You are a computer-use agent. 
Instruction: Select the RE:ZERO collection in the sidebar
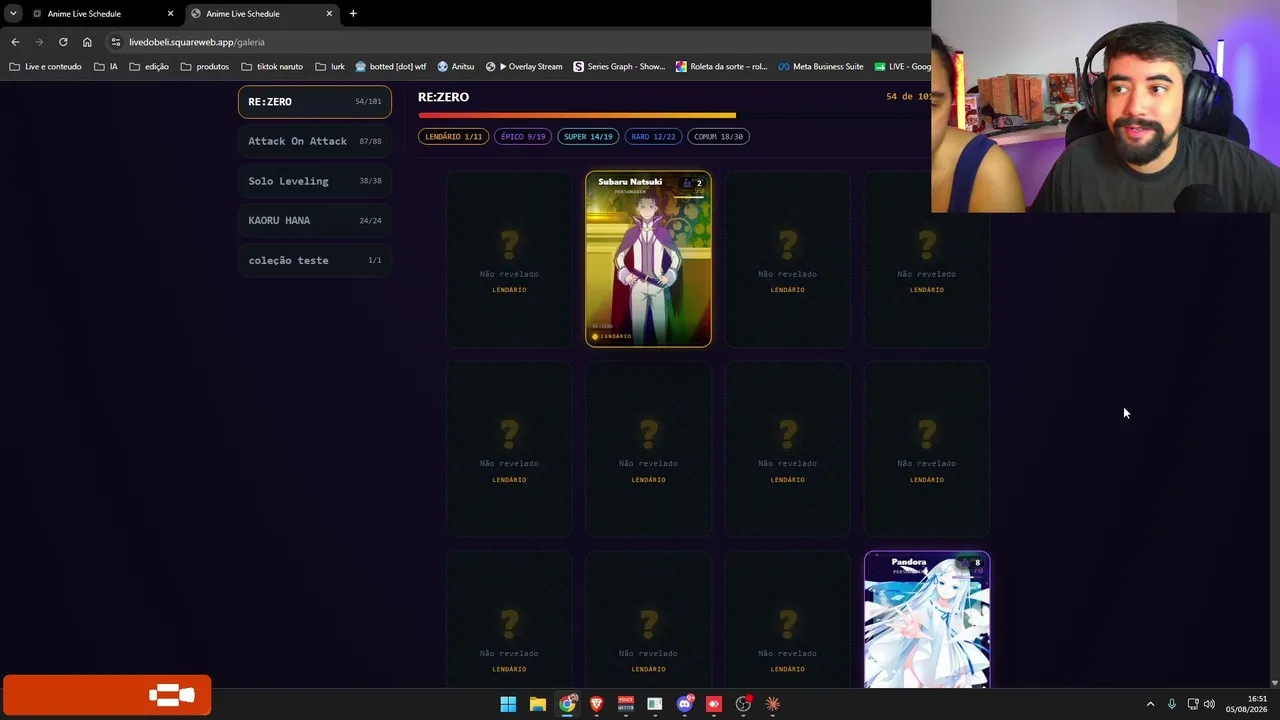pyautogui.click(x=315, y=102)
